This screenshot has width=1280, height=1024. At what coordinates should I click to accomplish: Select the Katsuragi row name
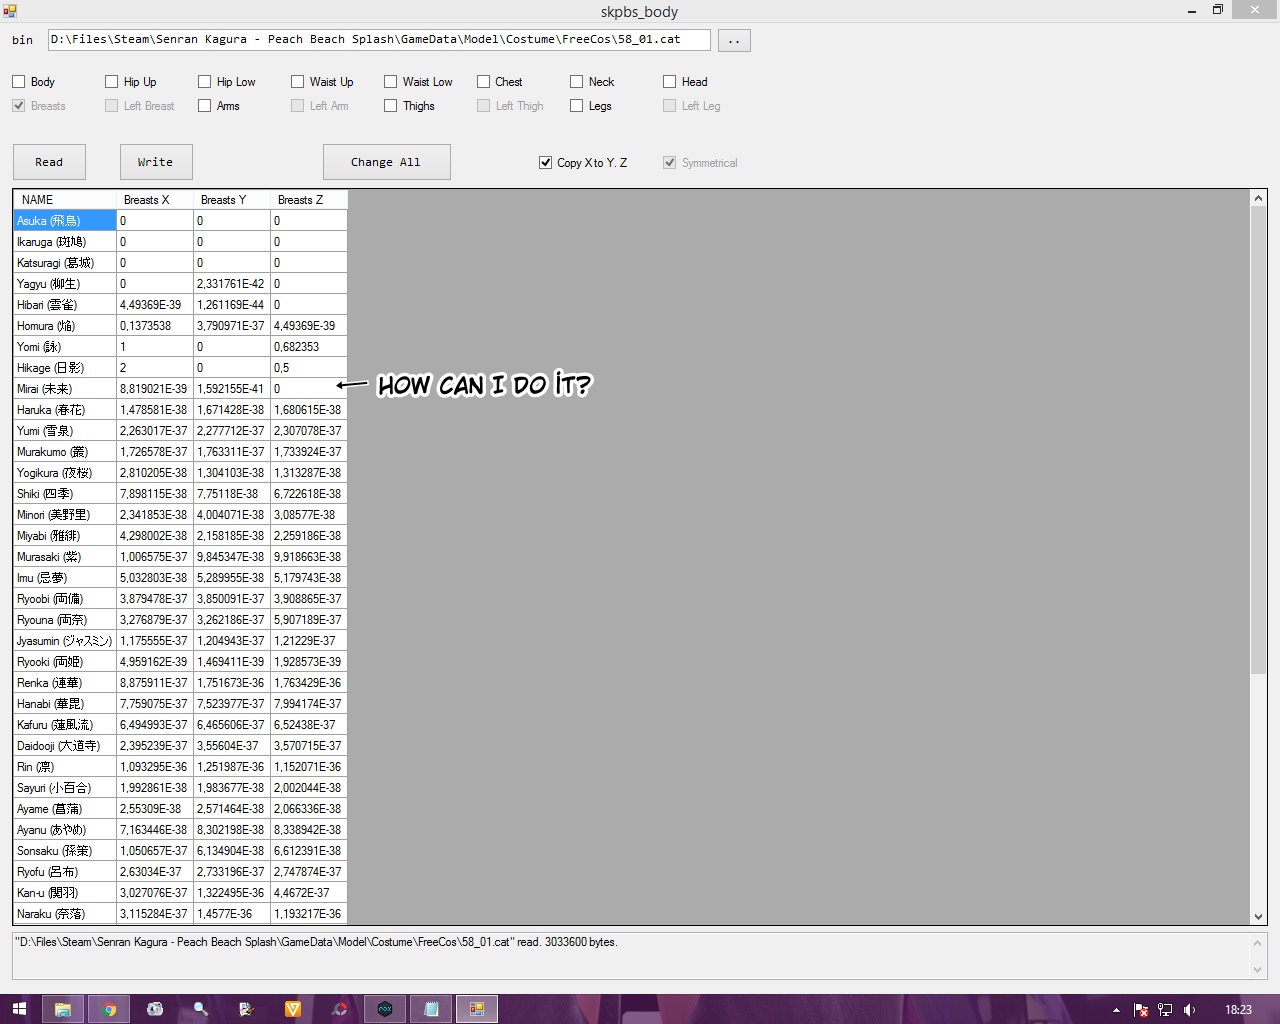[x=65, y=263]
